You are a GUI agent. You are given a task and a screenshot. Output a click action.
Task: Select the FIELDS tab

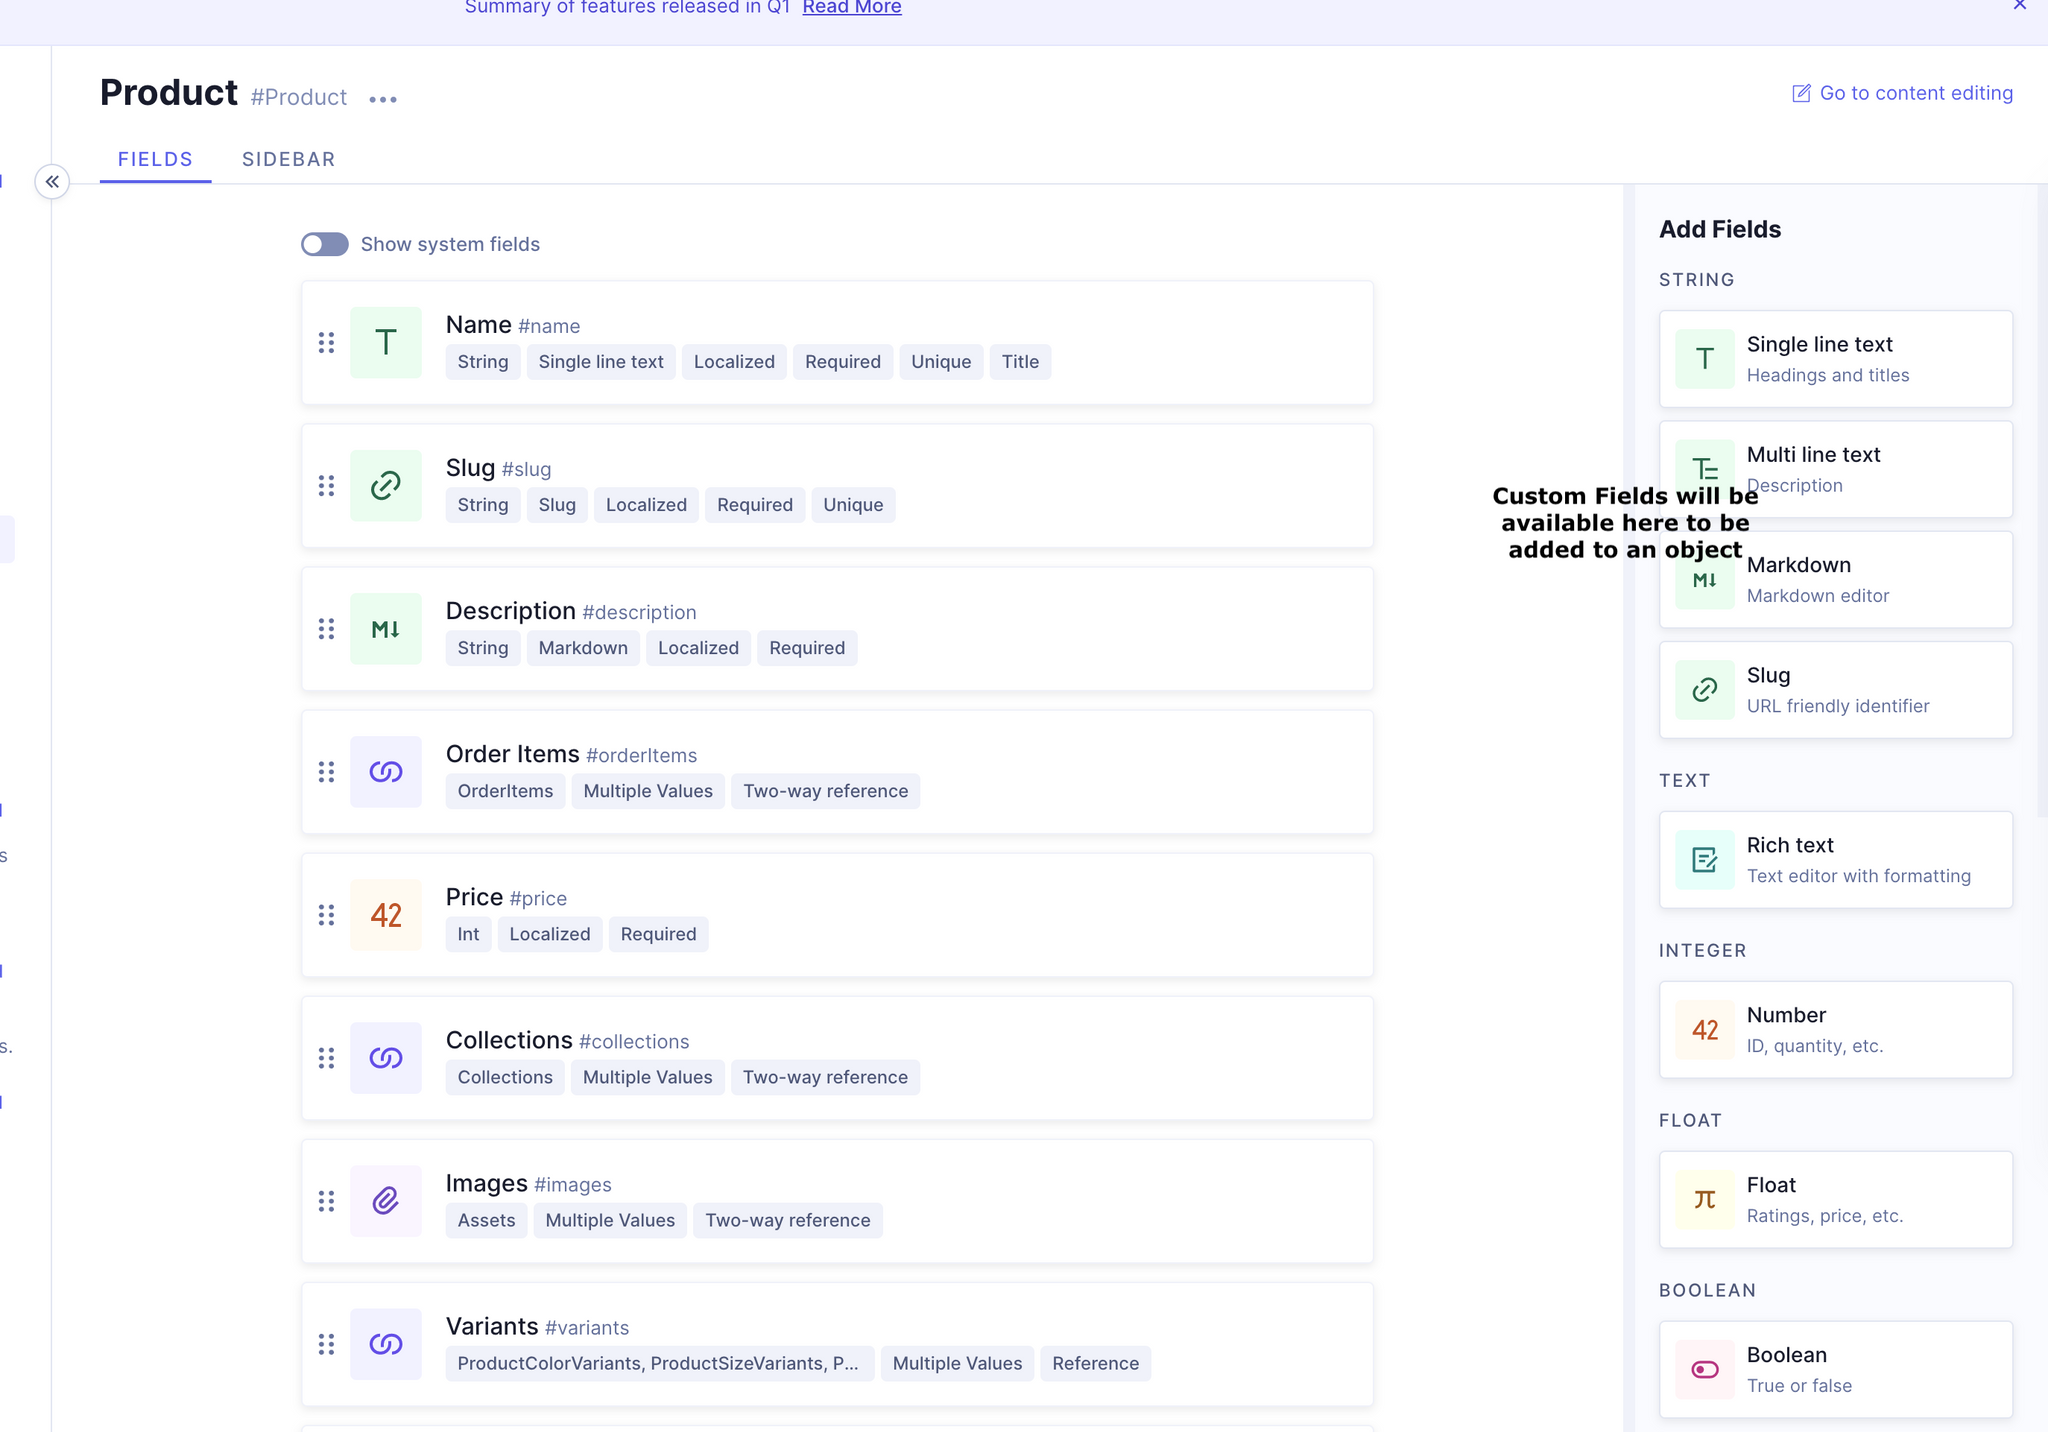pyautogui.click(x=155, y=159)
